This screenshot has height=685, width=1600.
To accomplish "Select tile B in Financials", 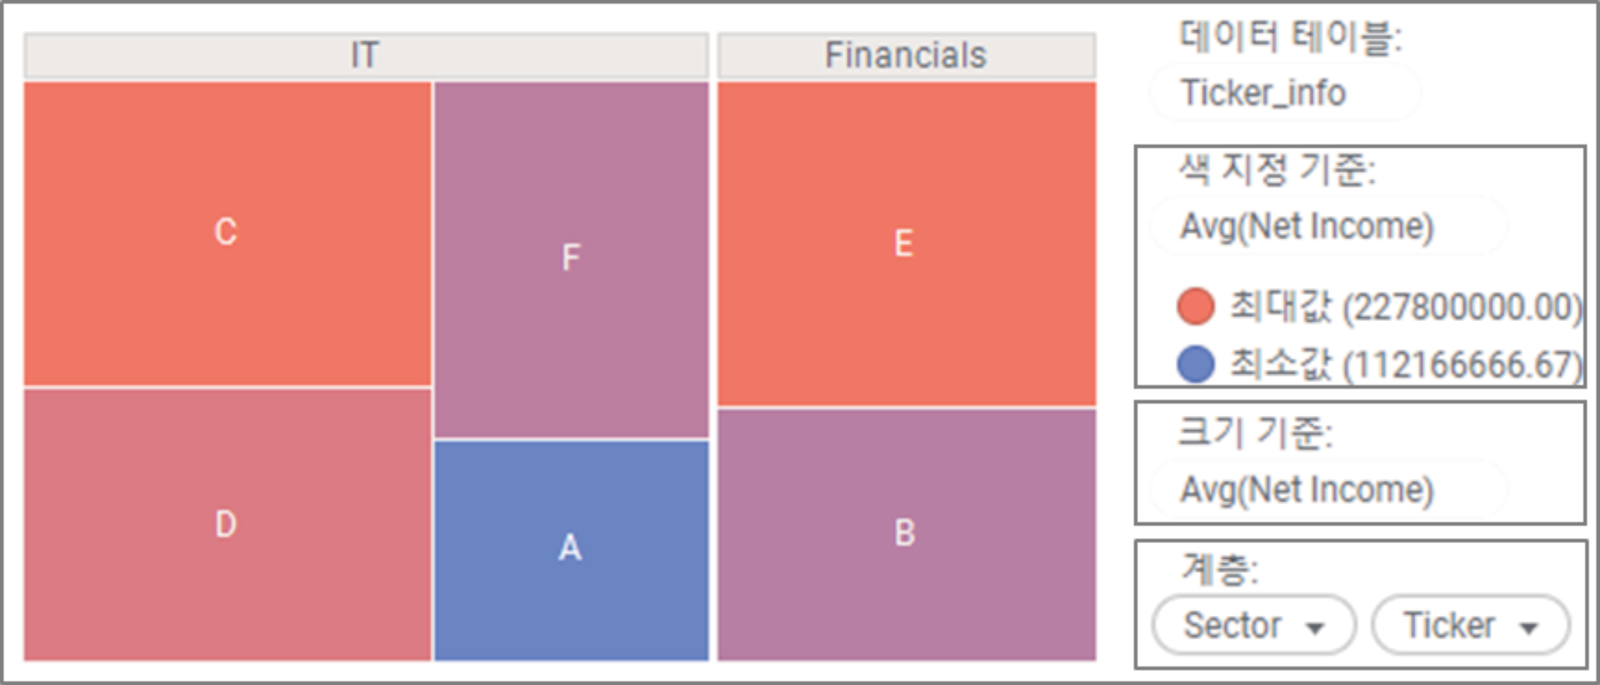I will pos(905,533).
